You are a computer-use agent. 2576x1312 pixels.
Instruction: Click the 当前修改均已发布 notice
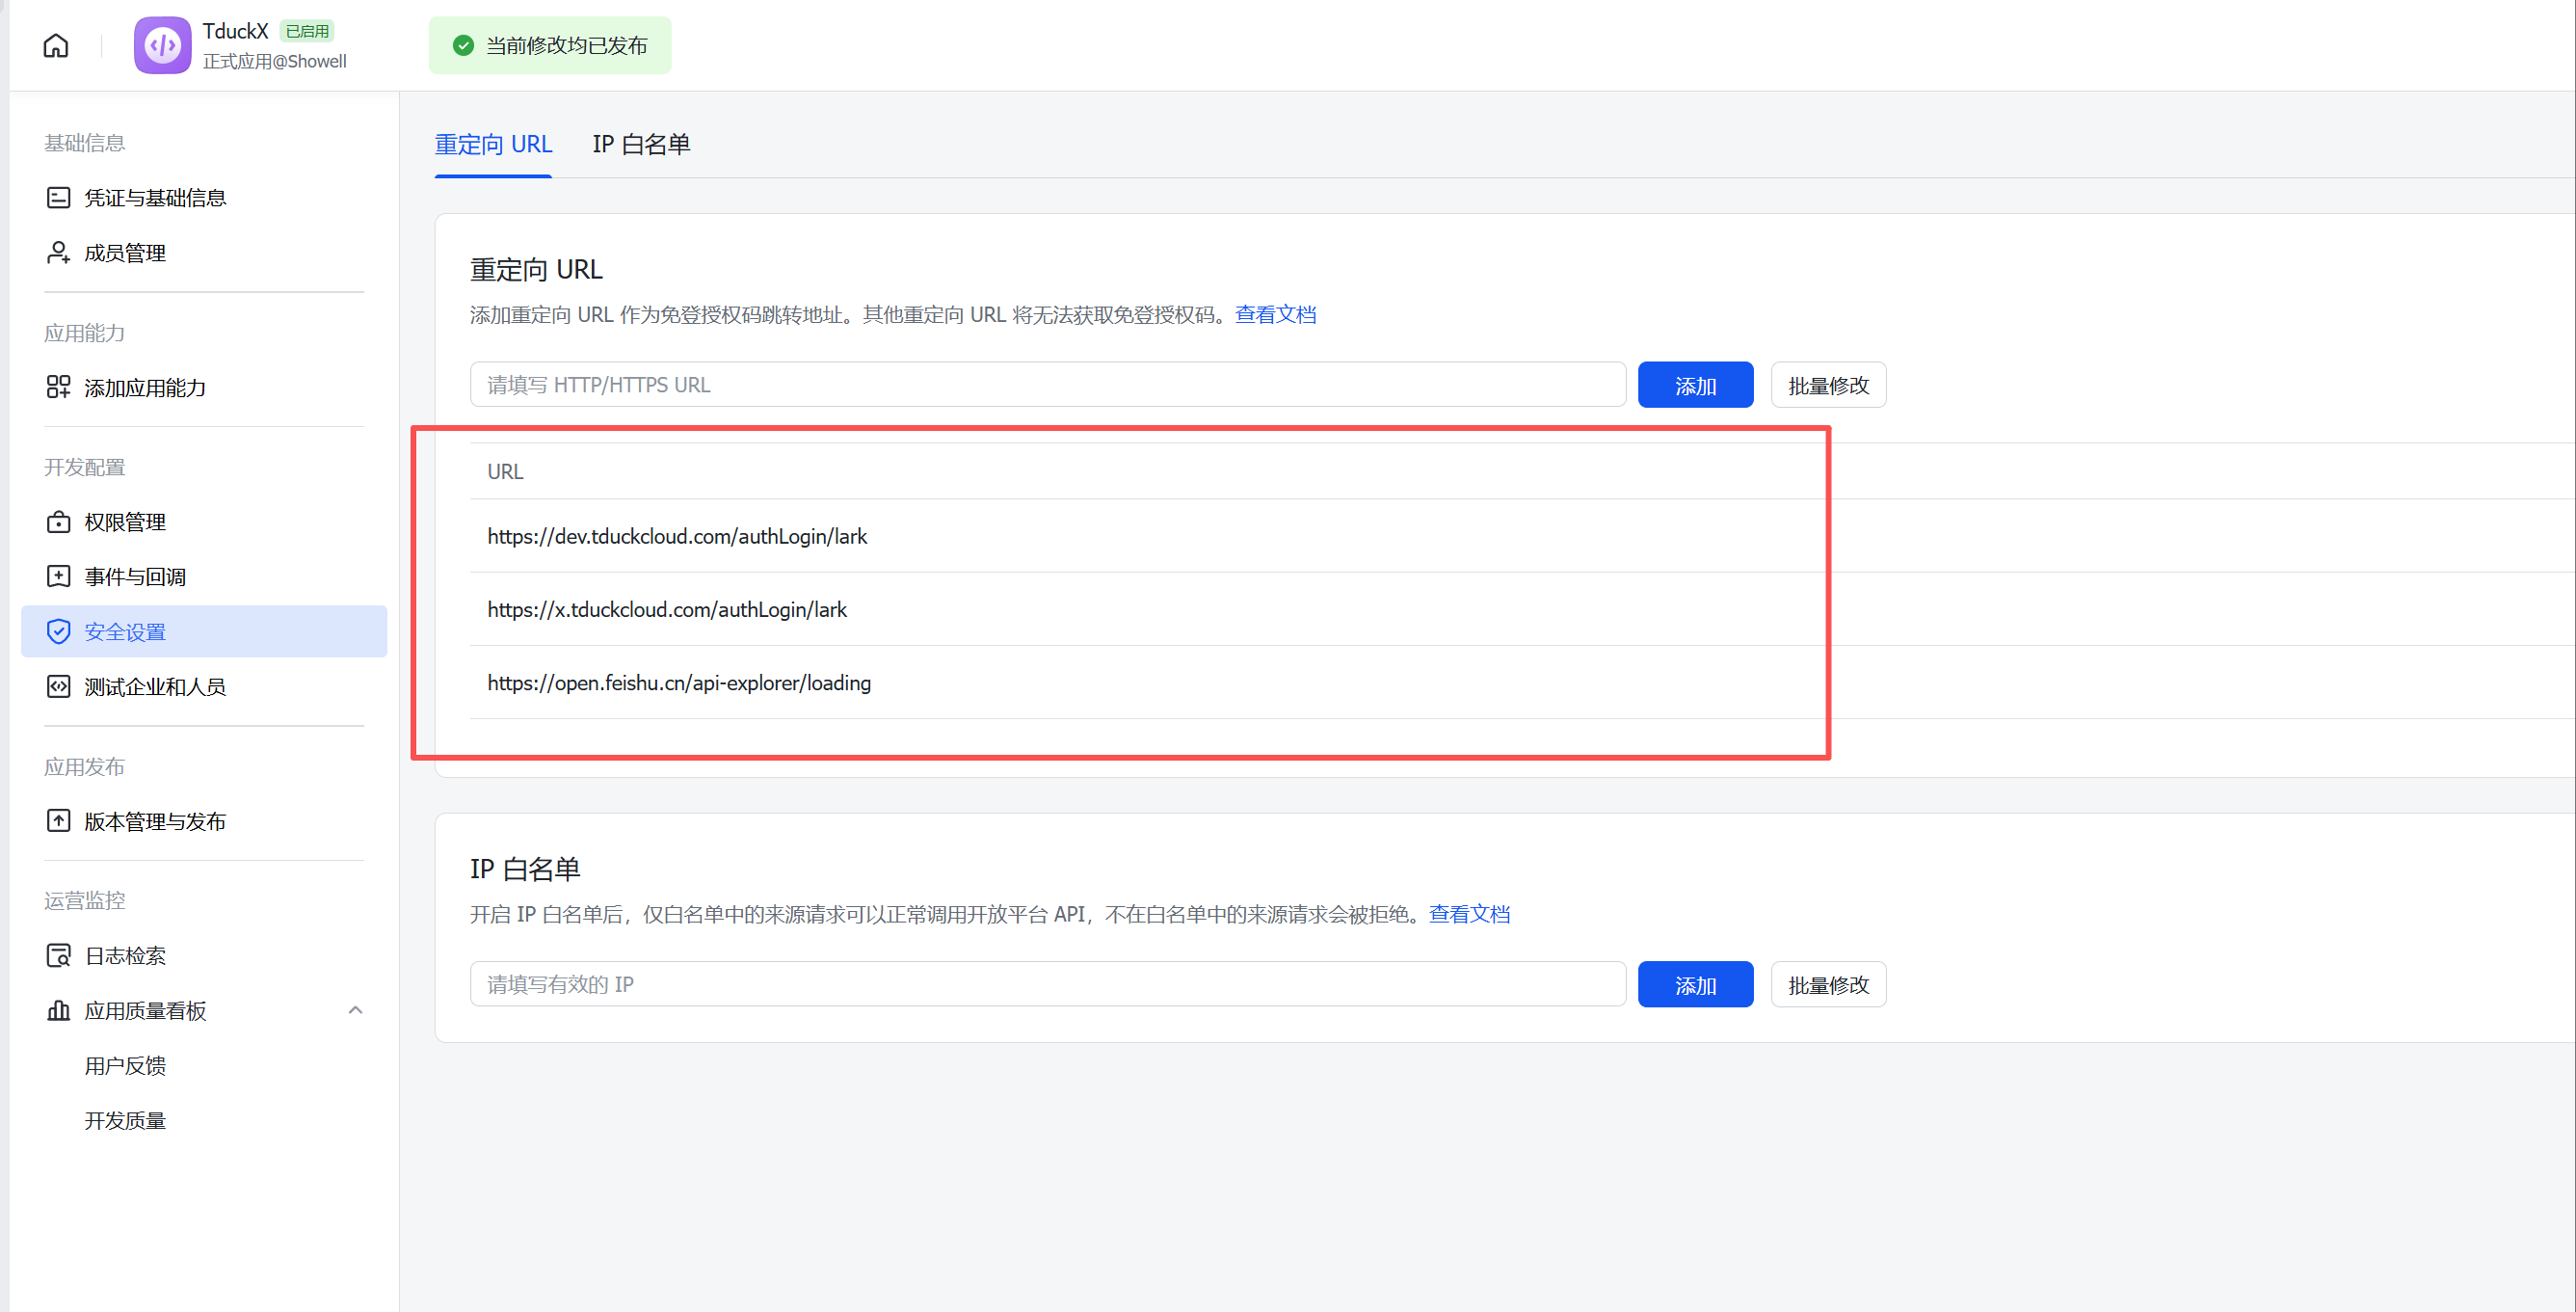[x=550, y=46]
